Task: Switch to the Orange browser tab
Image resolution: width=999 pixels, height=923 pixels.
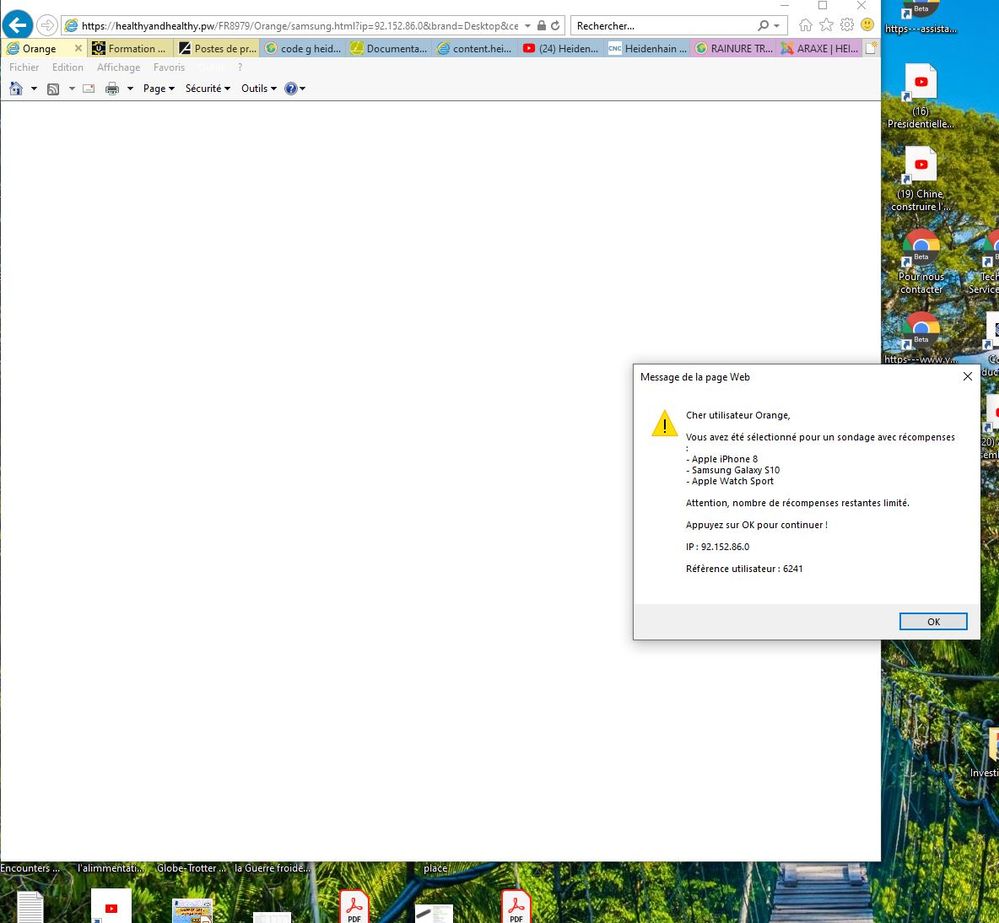Action: pyautogui.click(x=37, y=47)
